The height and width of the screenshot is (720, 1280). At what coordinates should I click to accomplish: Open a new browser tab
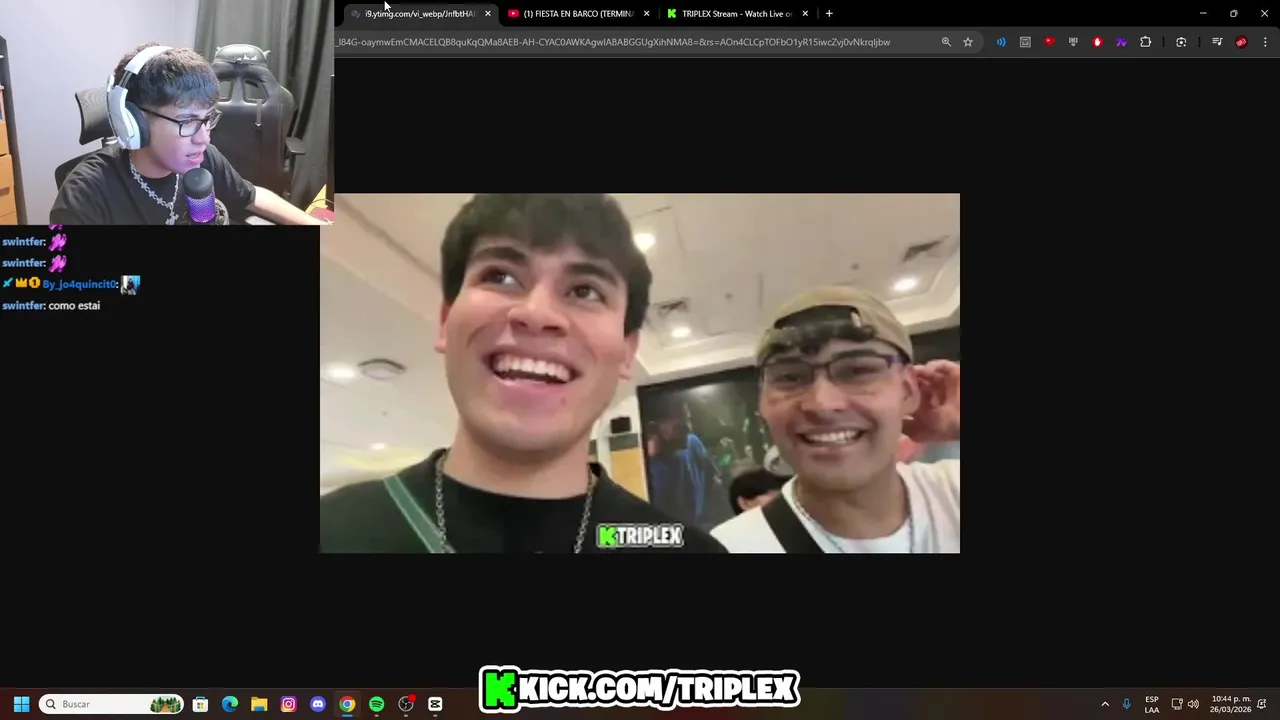click(x=829, y=14)
